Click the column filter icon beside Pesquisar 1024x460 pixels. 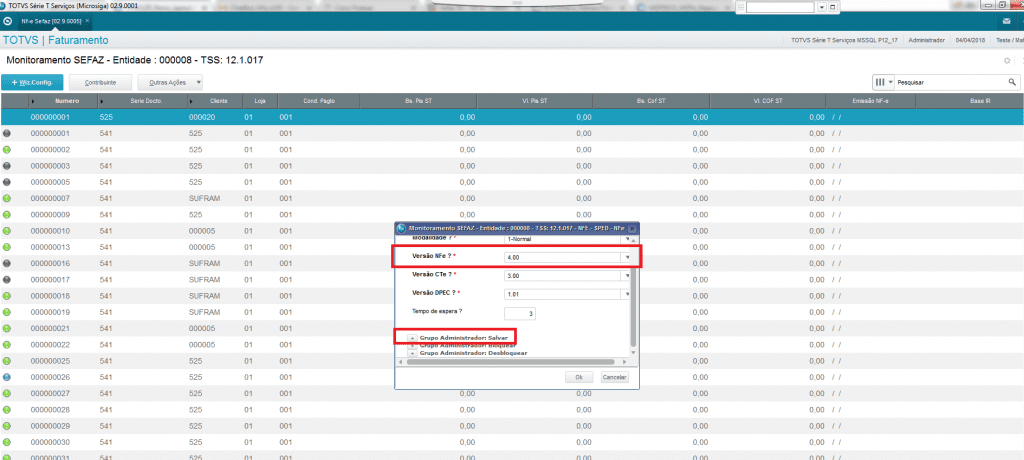[881, 81]
